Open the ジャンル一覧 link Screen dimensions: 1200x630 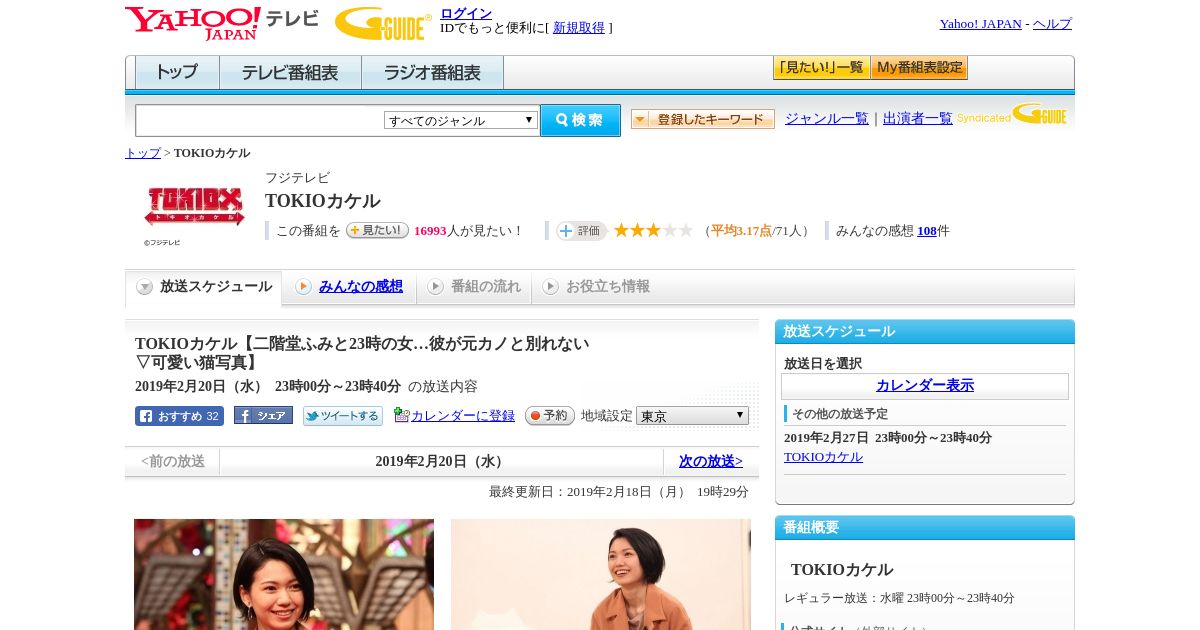click(827, 119)
